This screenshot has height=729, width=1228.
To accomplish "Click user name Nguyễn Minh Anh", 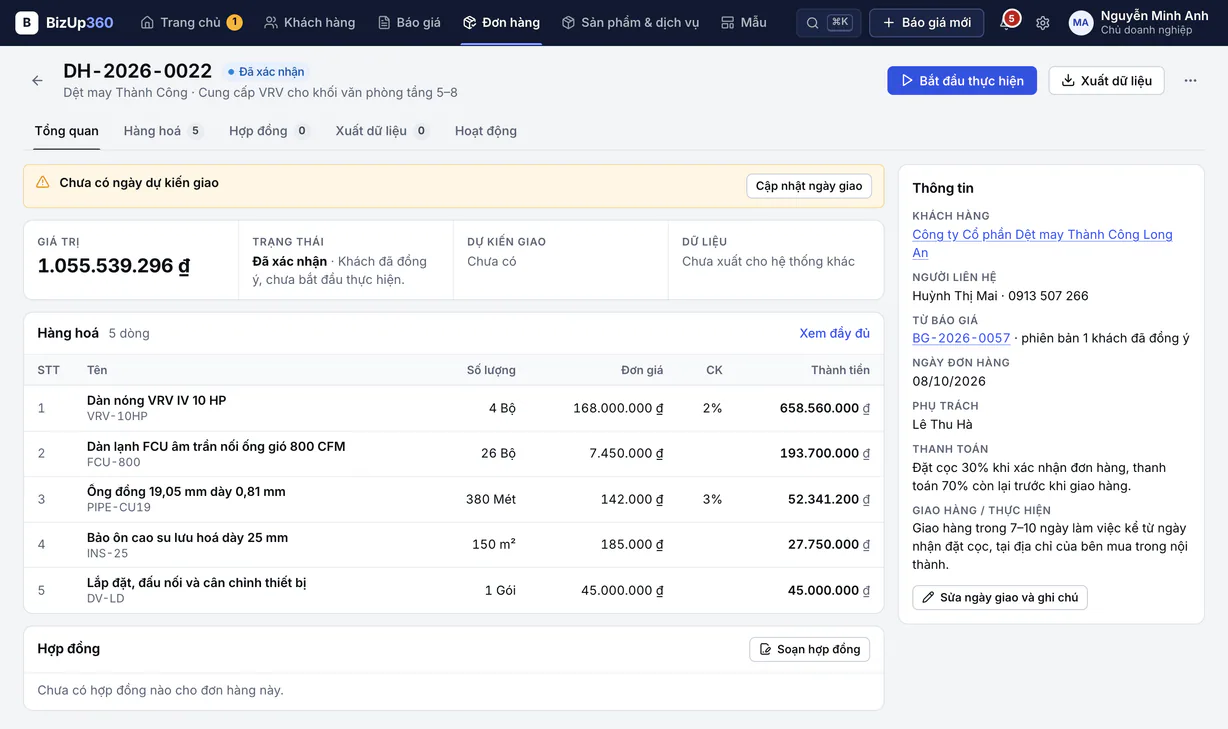I will tap(1154, 16).
